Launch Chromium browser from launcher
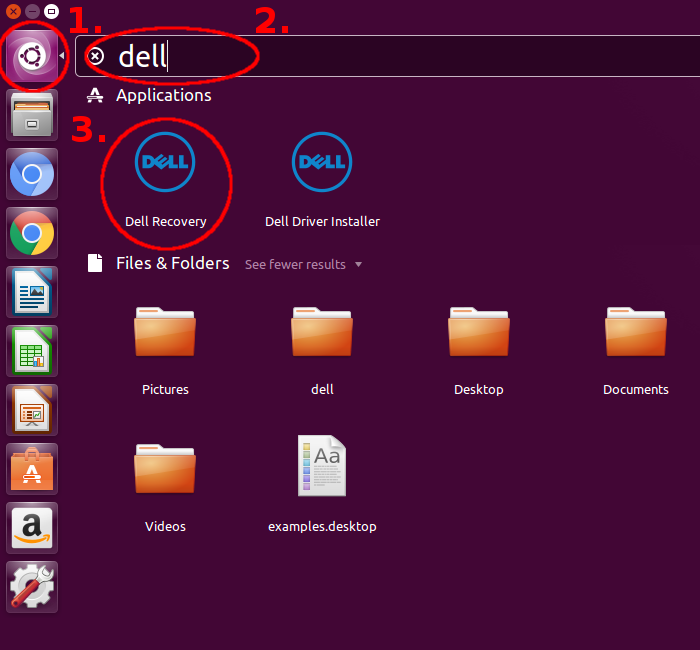The width and height of the screenshot is (700, 650). point(32,176)
